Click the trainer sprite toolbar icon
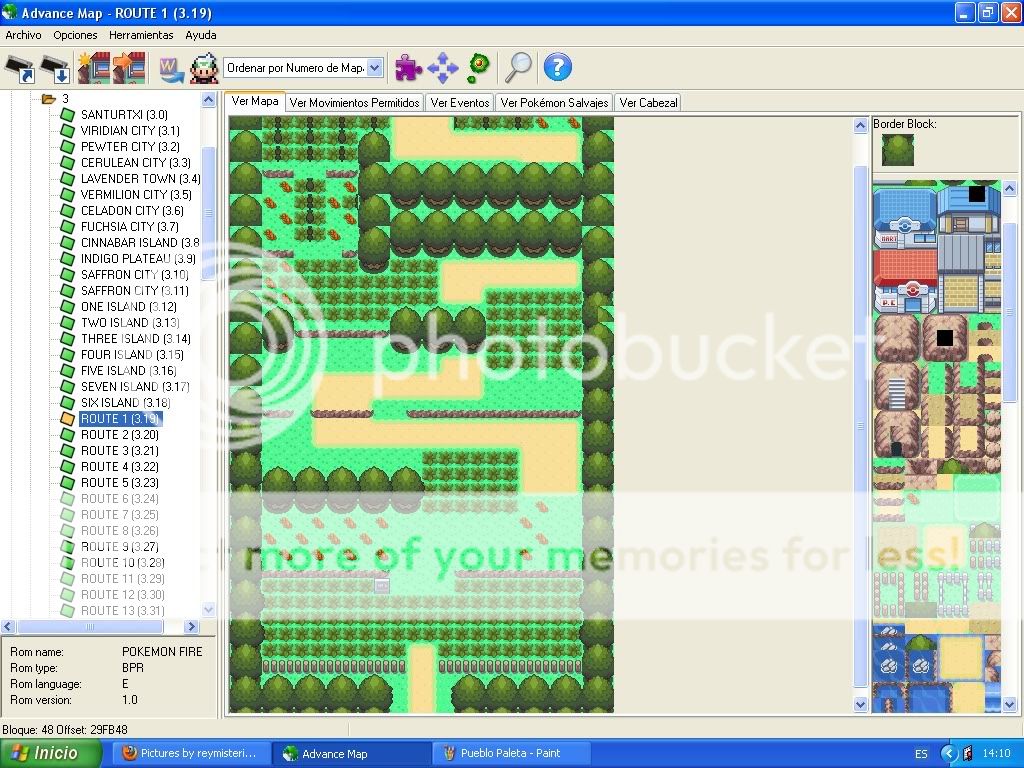 point(204,68)
